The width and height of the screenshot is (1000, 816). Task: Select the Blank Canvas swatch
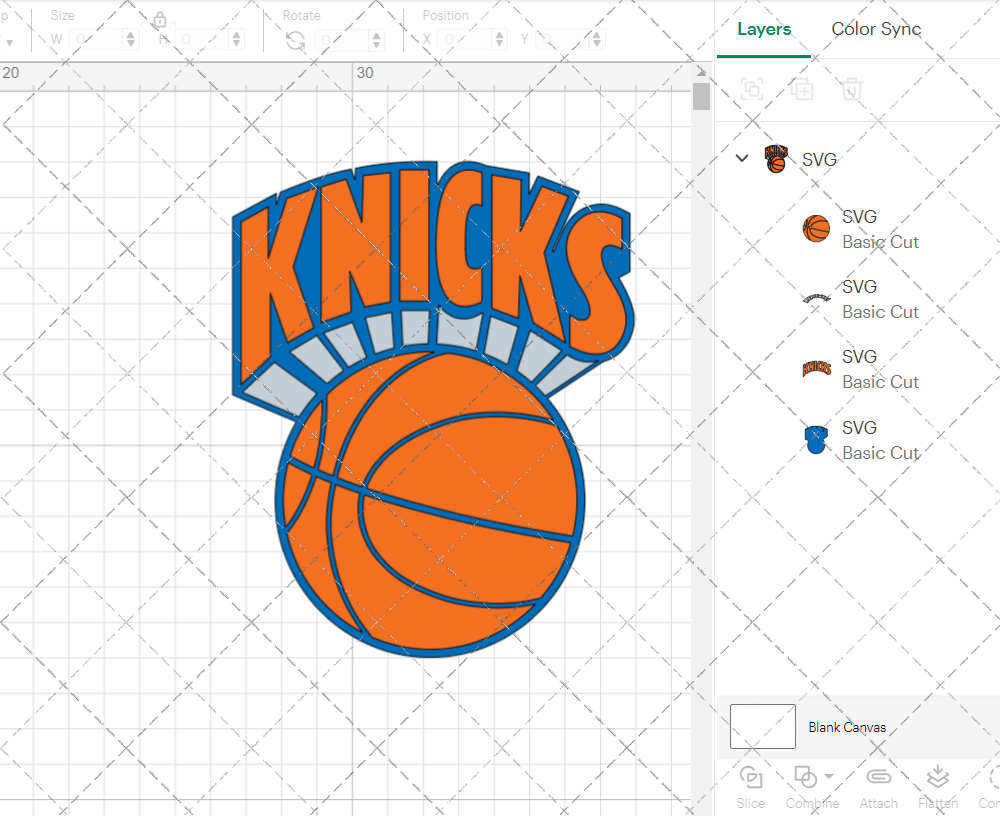[x=763, y=726]
